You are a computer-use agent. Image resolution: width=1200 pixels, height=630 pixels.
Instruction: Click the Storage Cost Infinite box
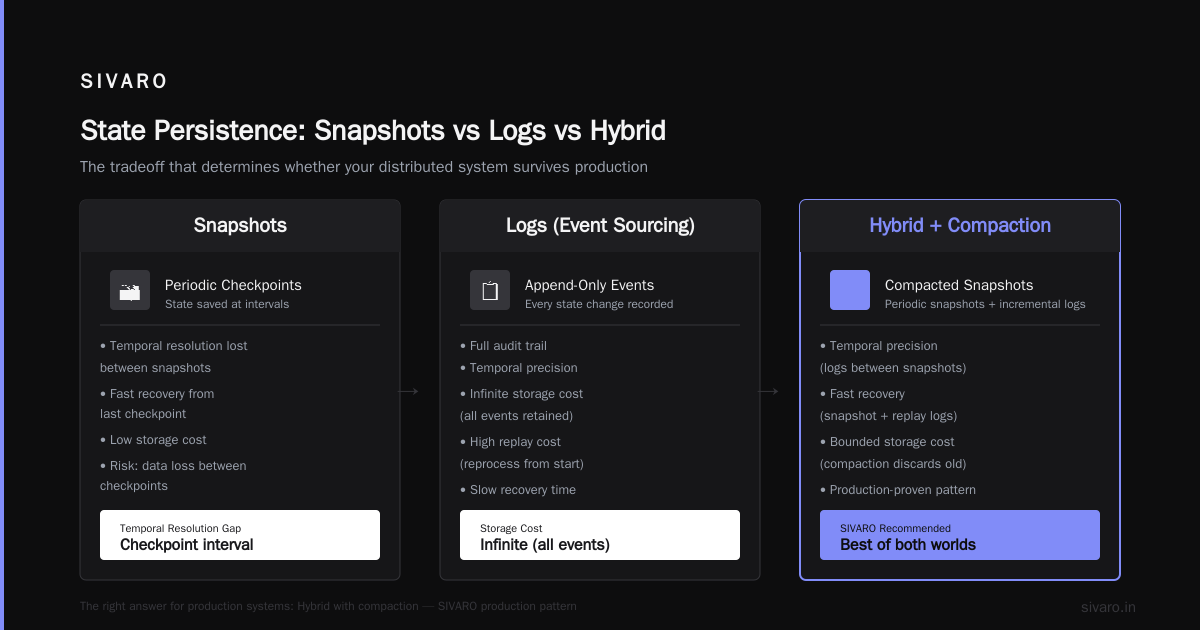click(x=600, y=535)
